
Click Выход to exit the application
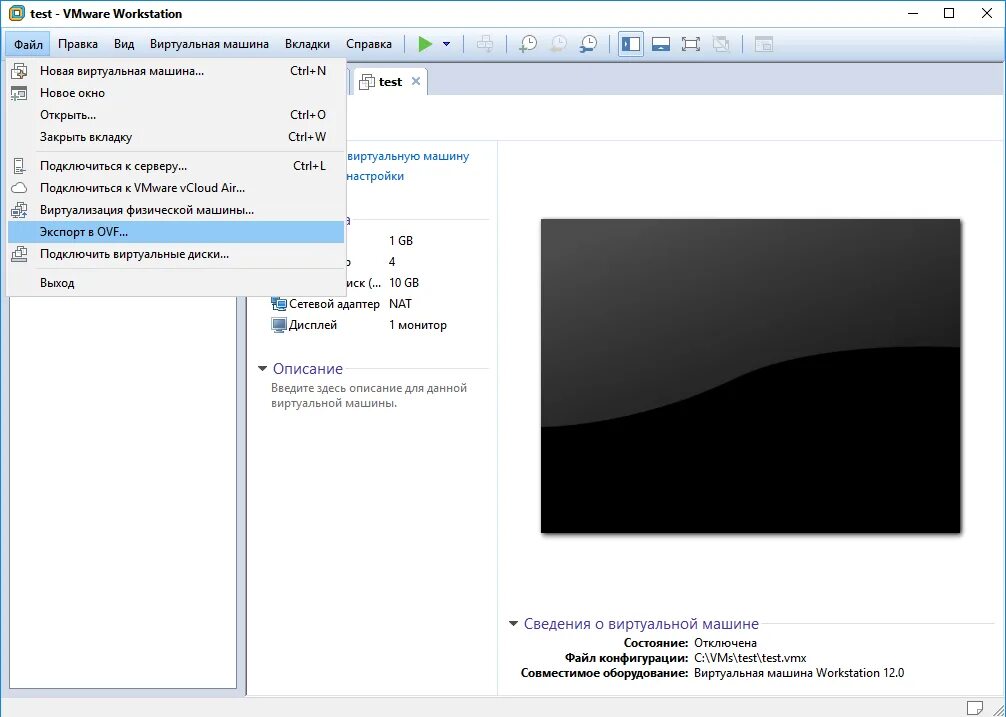point(176,283)
